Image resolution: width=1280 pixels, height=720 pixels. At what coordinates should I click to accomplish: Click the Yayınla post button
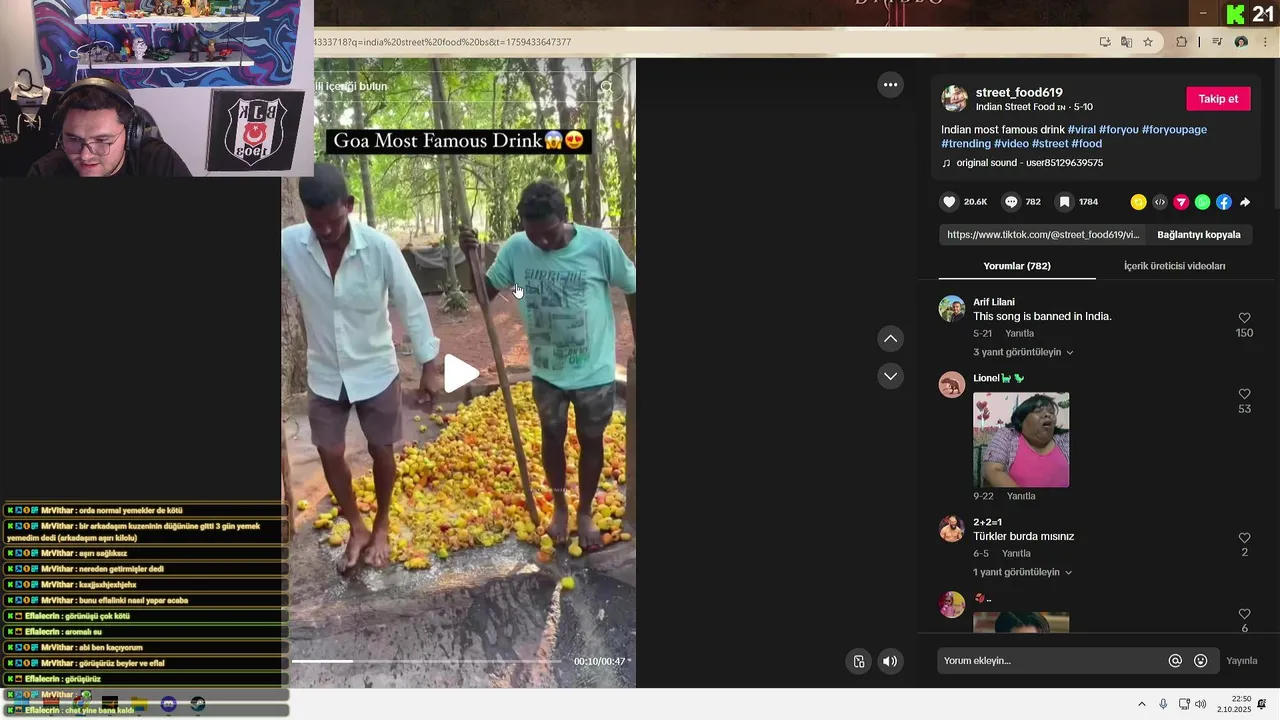point(1242,661)
